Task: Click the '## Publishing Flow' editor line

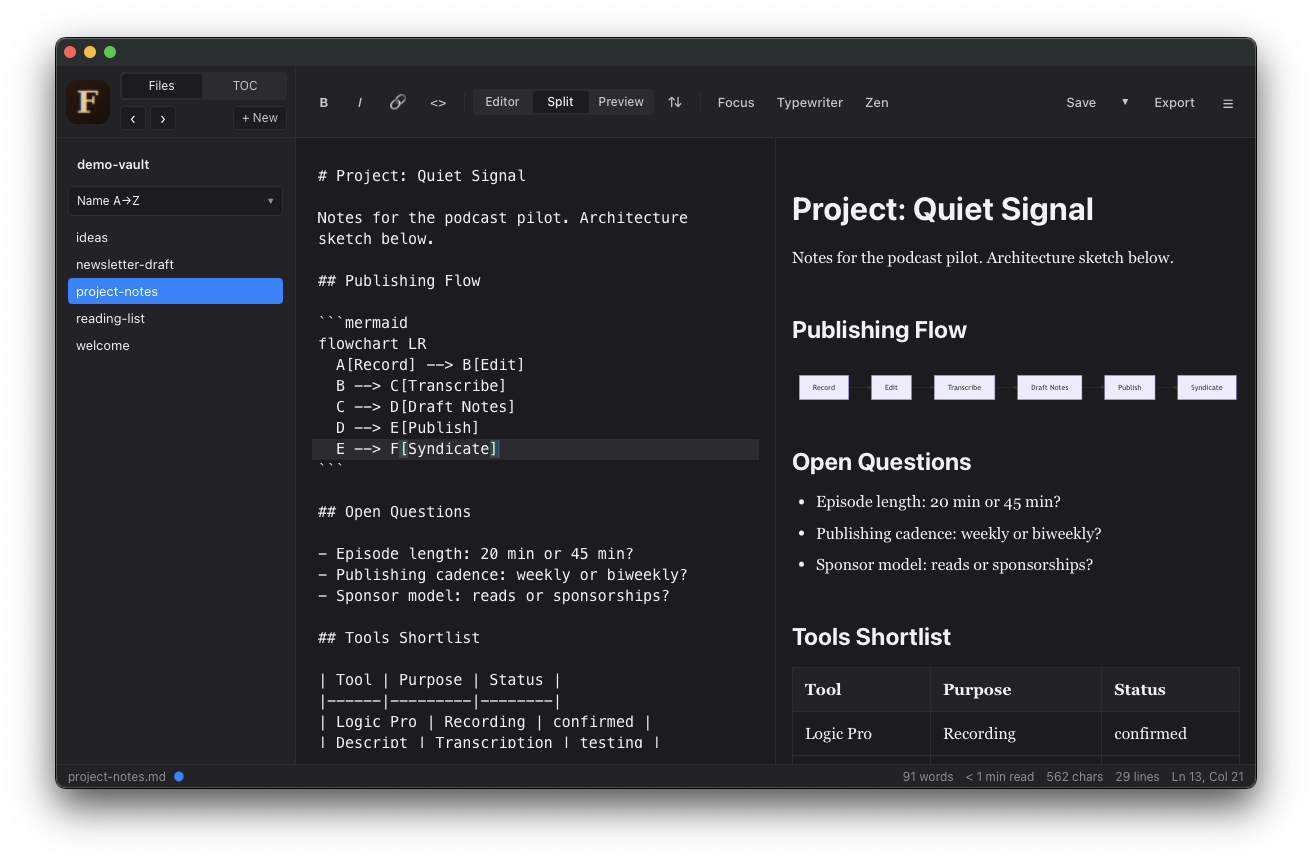Action: [399, 281]
